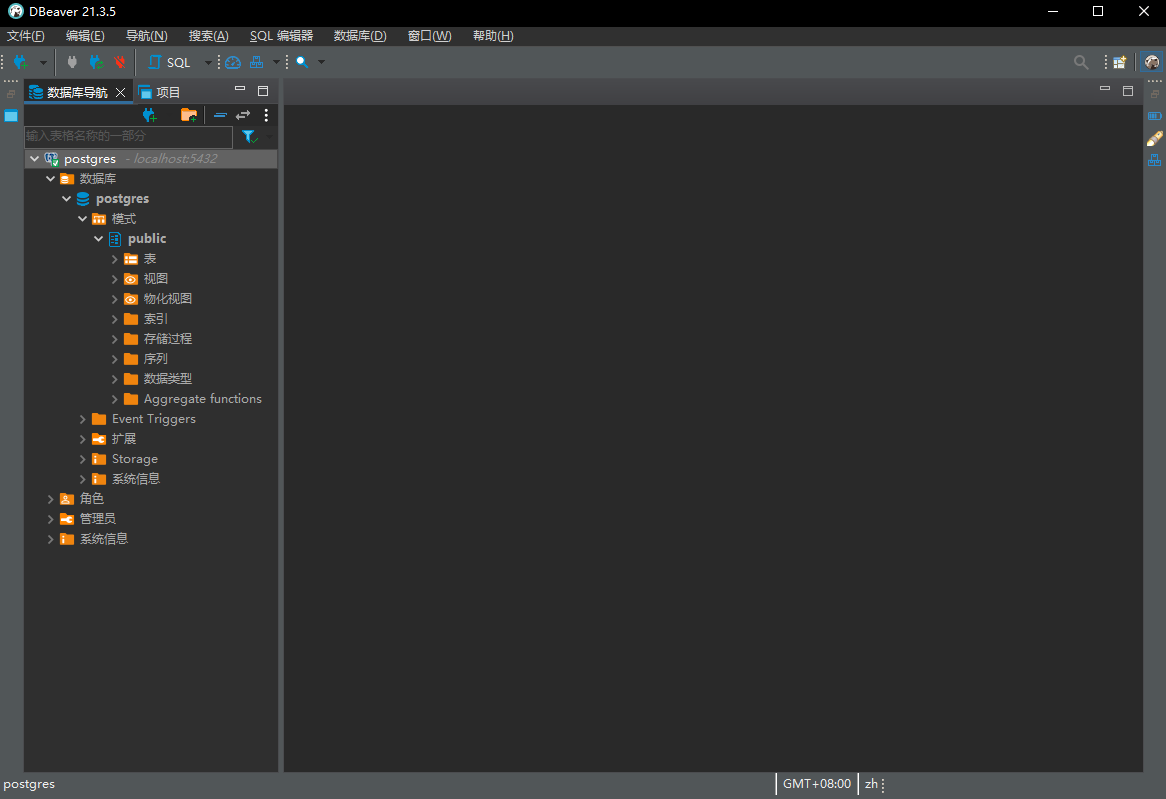Open dropdown arrow next to new connection icon

point(43,62)
